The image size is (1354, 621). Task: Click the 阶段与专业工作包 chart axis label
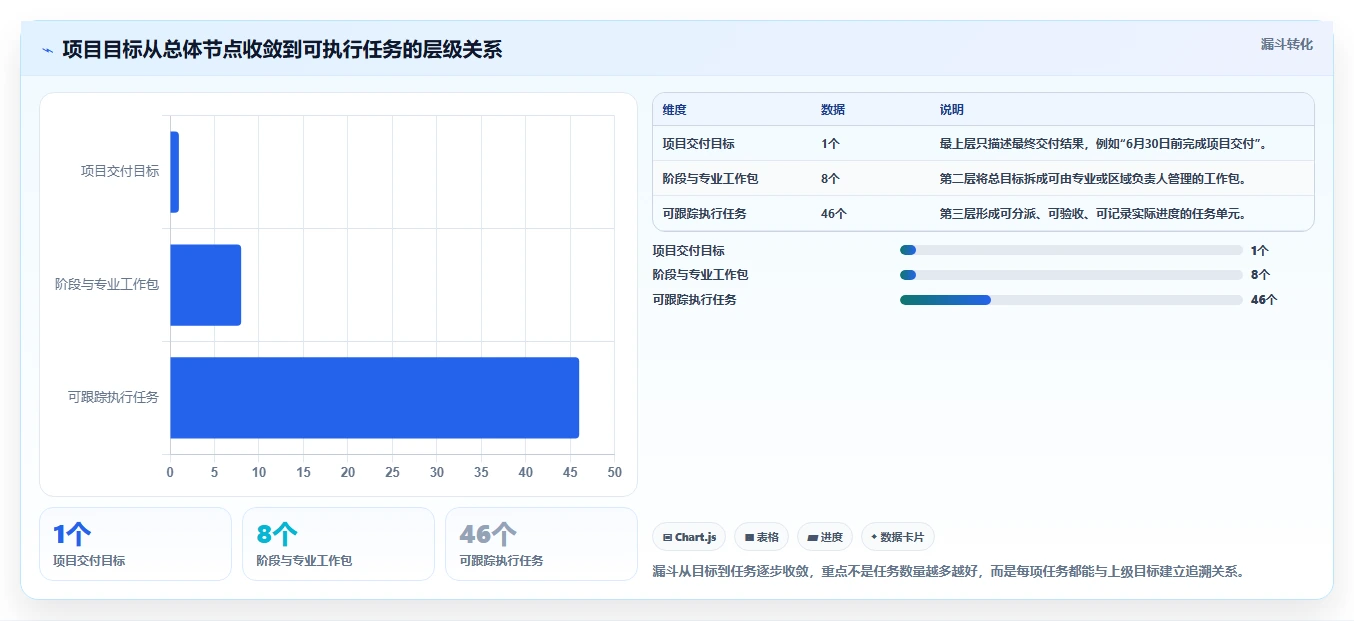click(x=107, y=285)
